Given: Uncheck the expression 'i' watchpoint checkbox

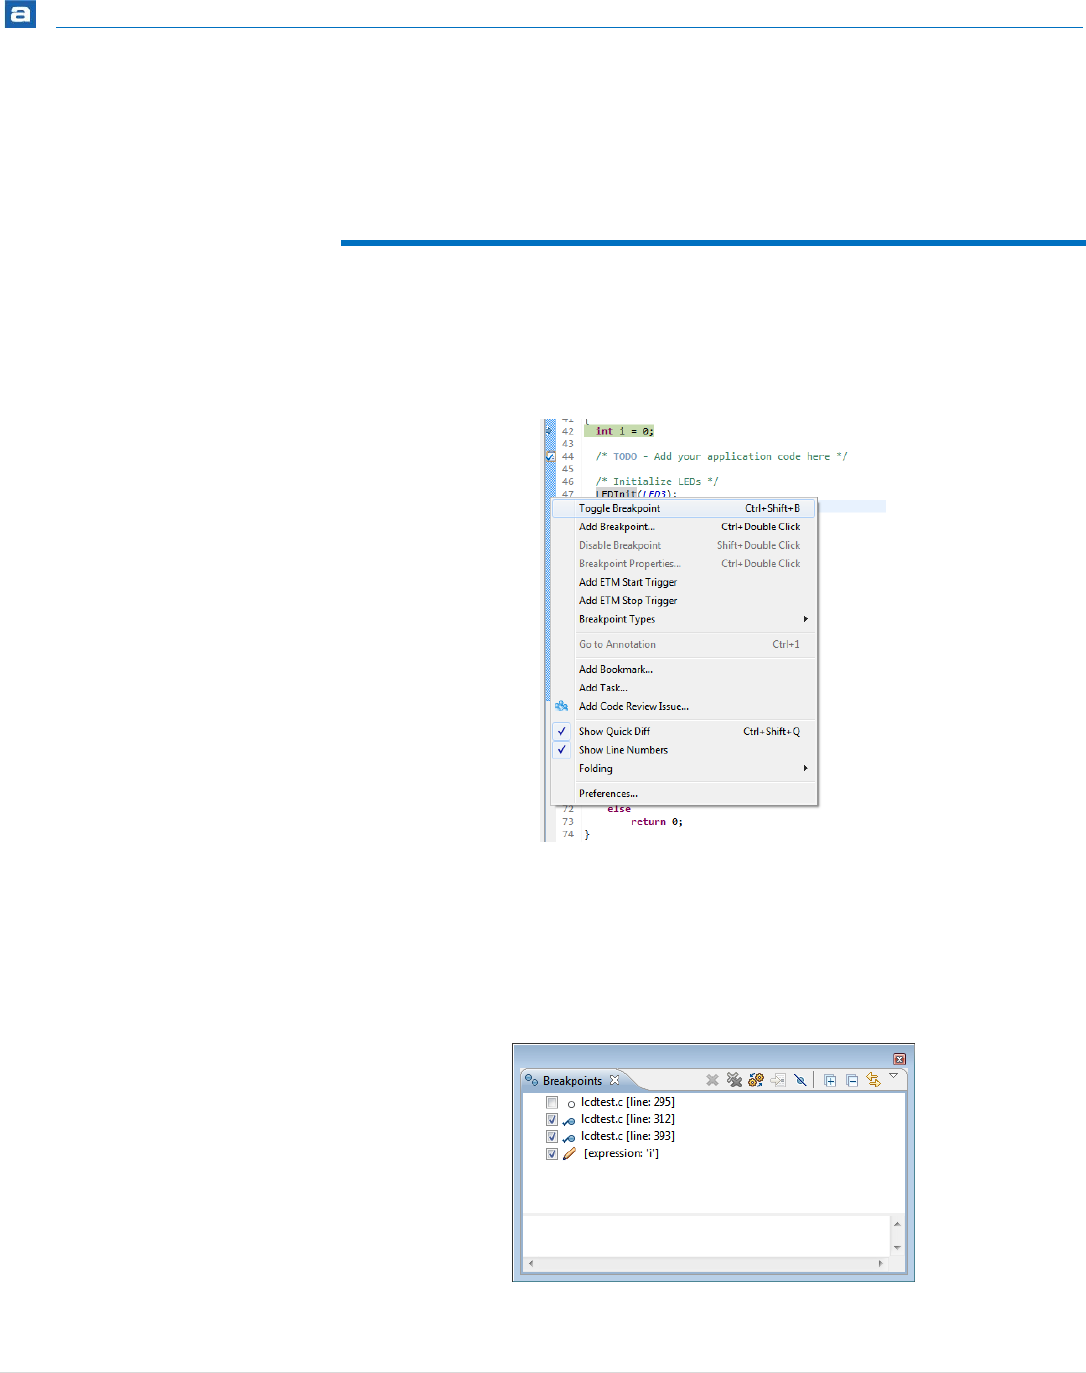Looking at the screenshot, I should (x=552, y=1154).
